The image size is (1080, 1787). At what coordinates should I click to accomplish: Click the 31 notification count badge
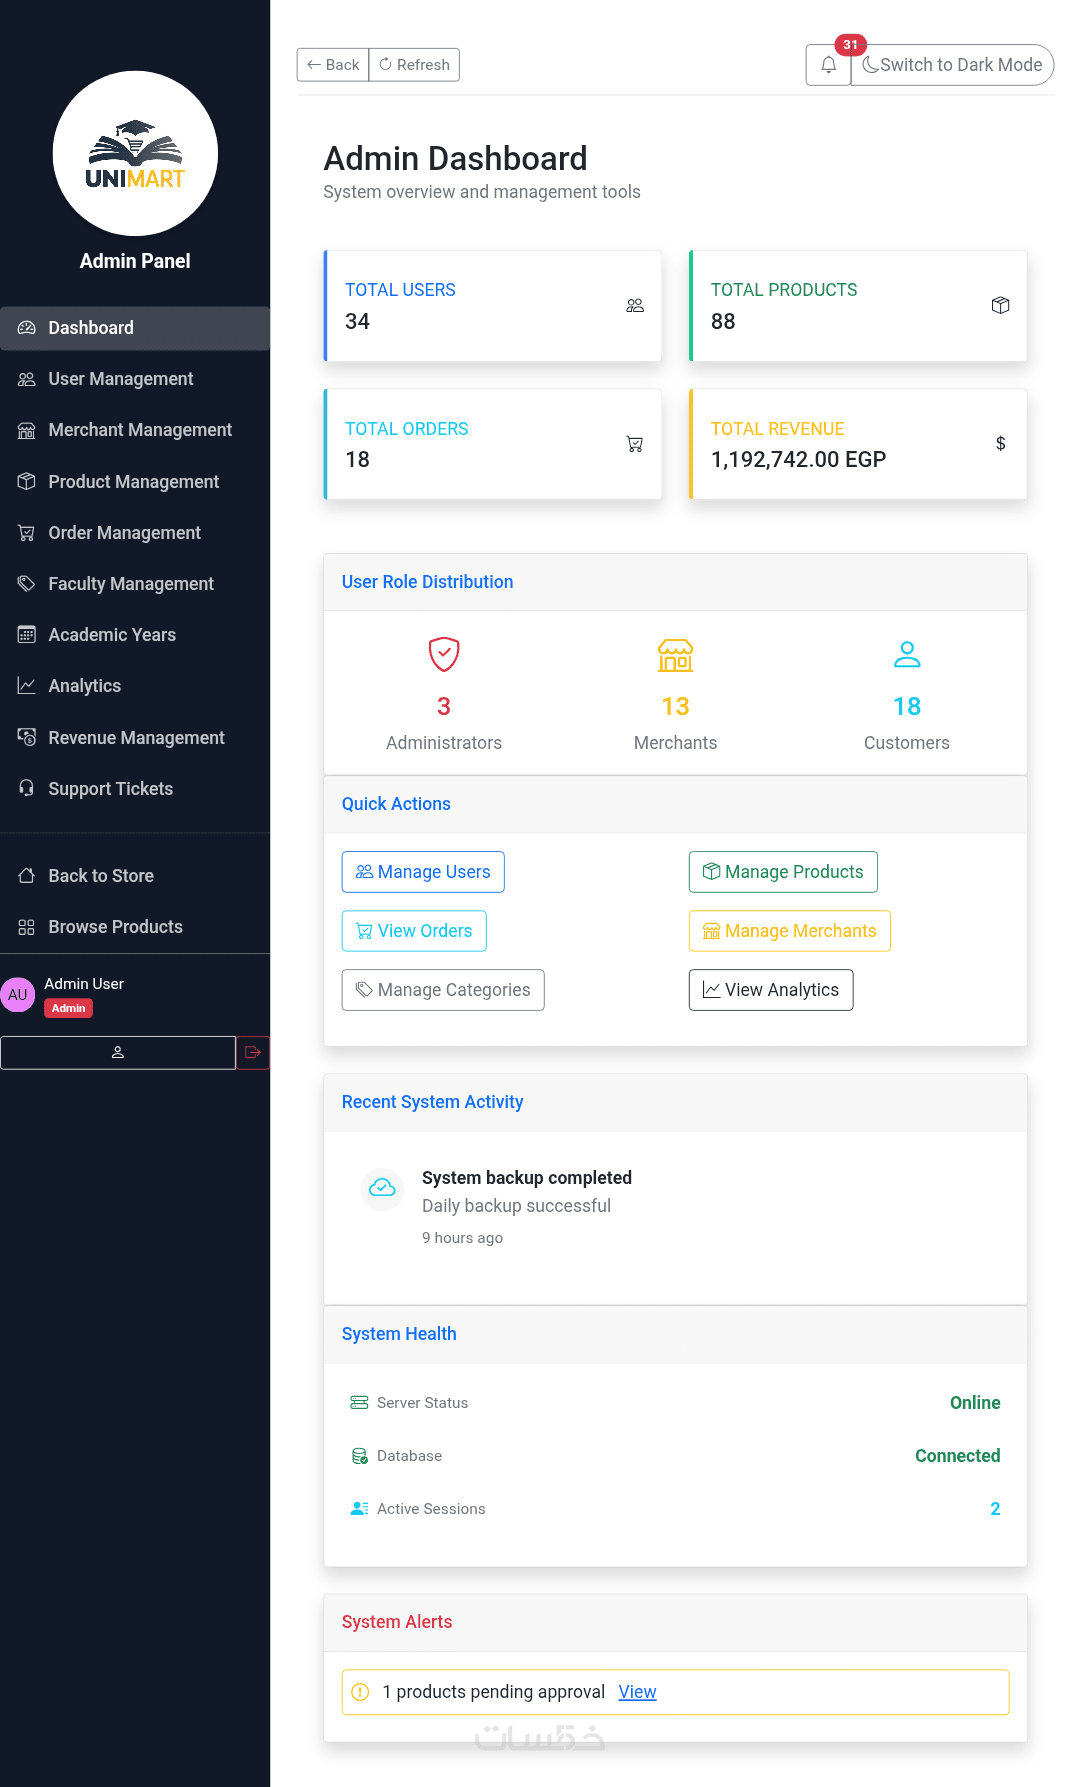point(850,45)
